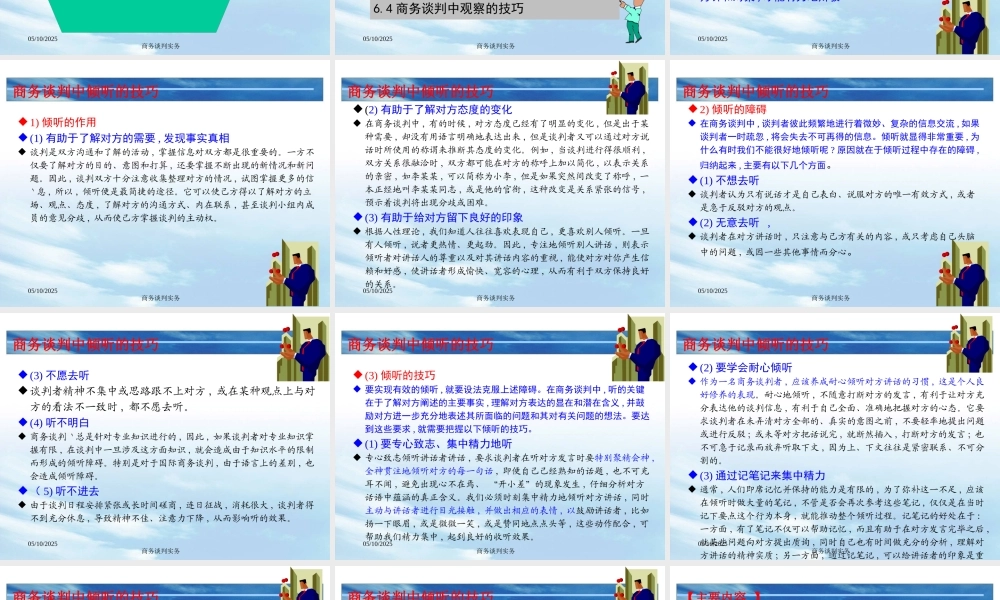The height and width of the screenshot is (600, 1000).
Task: Click the businessman clip art on the '1) 倾听的作用' slide
Action: pyautogui.click(x=292, y=272)
